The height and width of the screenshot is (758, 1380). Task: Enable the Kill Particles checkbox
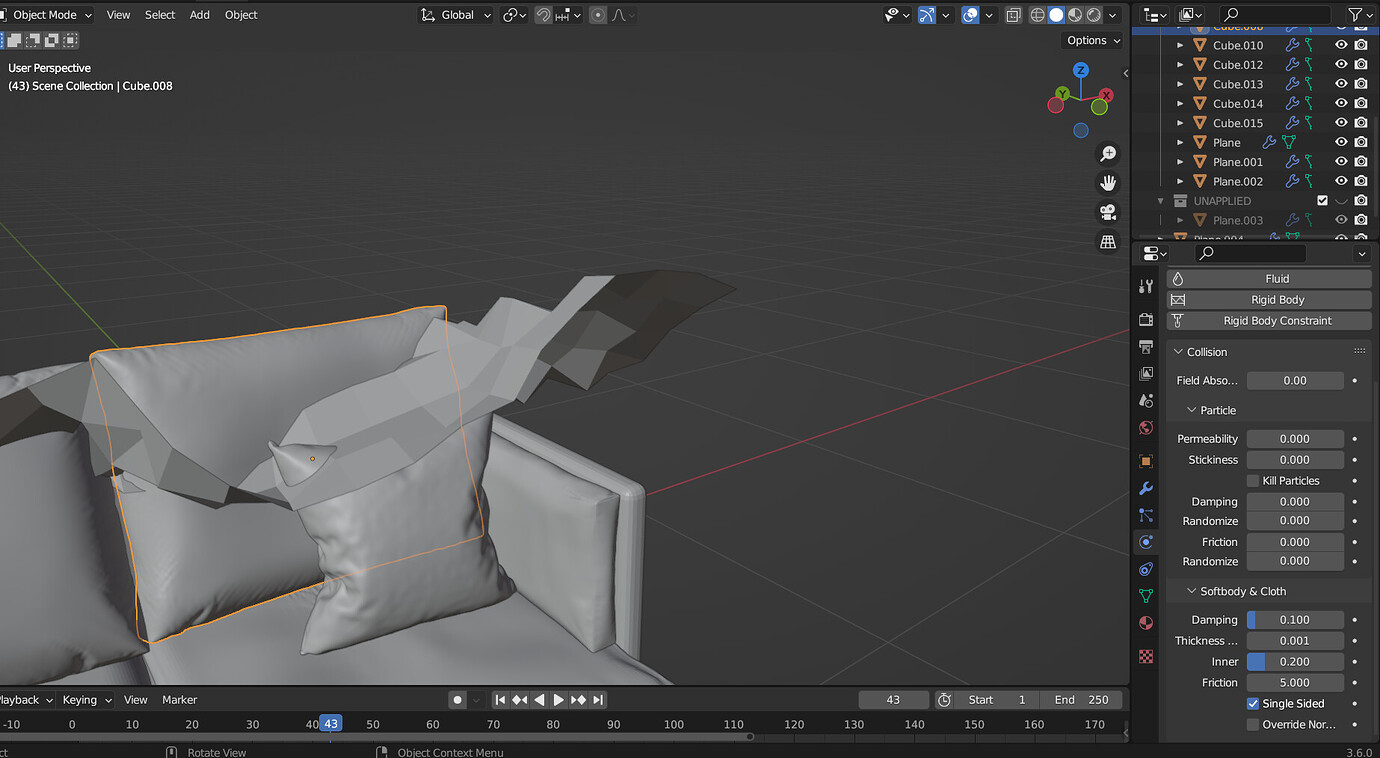1253,481
